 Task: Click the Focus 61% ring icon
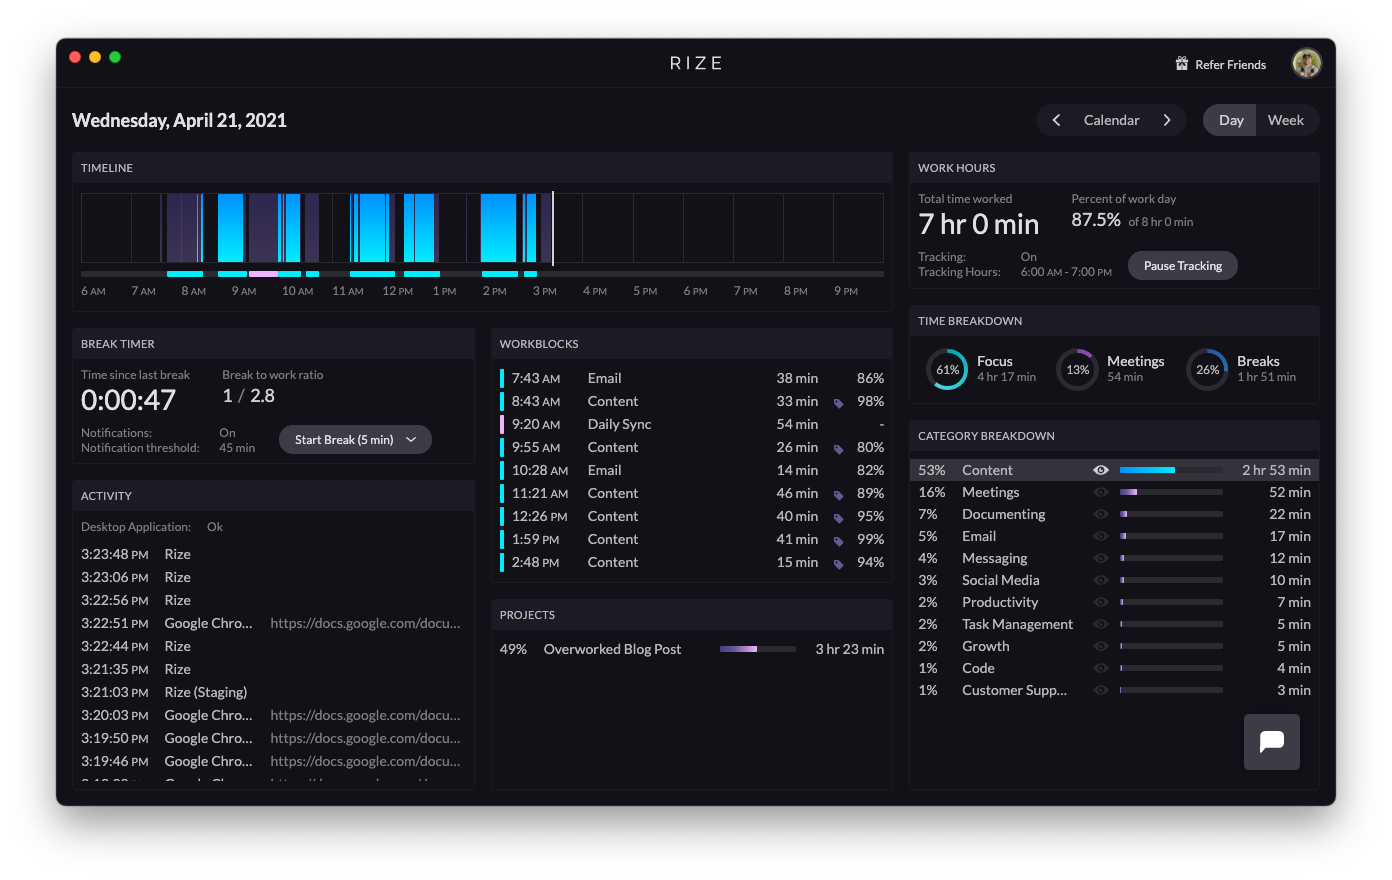tap(947, 369)
